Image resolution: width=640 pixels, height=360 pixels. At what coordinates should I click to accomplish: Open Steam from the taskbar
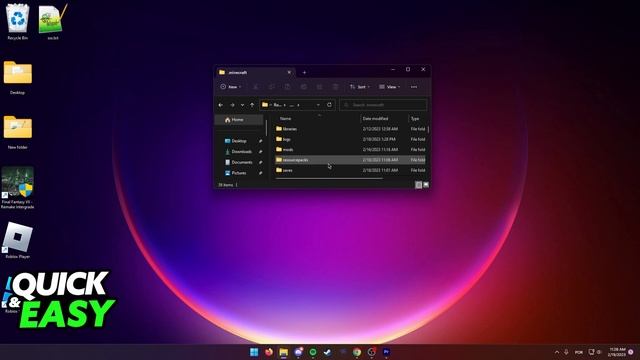tap(327, 352)
